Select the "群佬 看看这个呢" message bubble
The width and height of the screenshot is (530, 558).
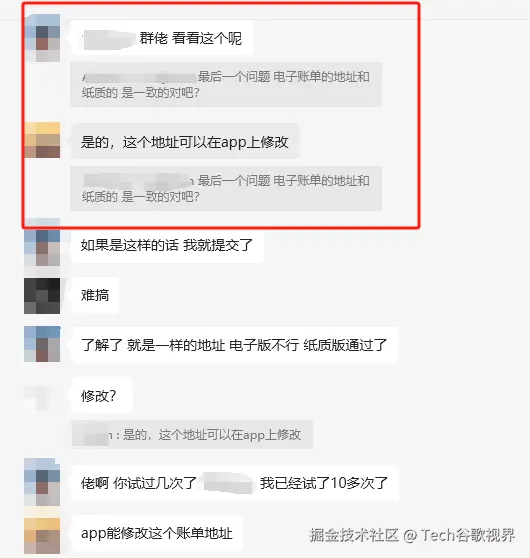(x=162, y=38)
